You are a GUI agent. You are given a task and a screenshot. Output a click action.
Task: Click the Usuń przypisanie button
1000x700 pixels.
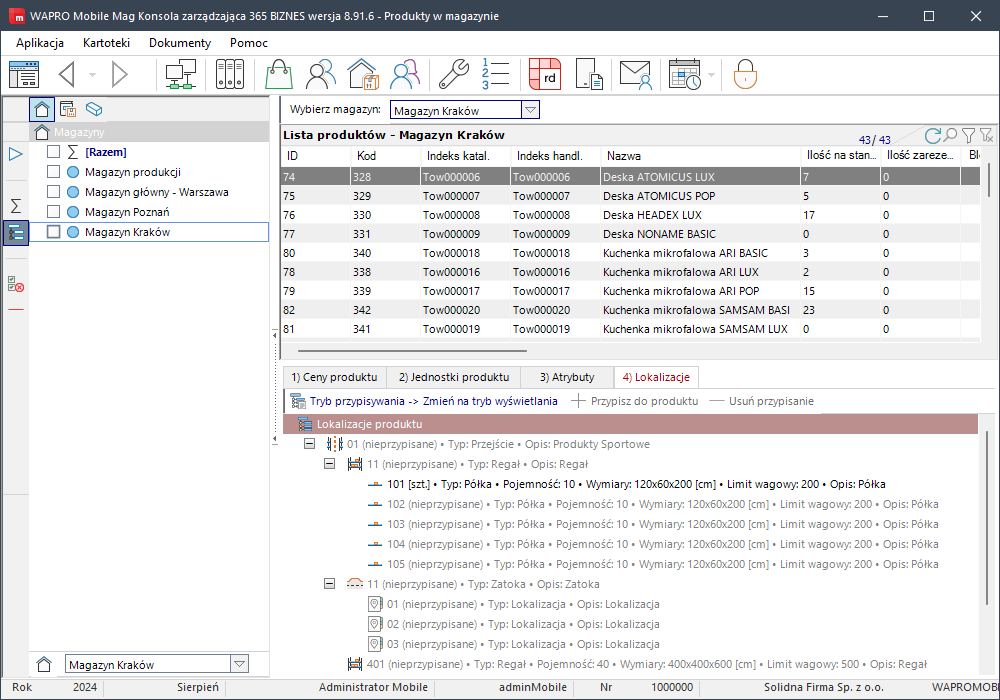(x=761, y=401)
